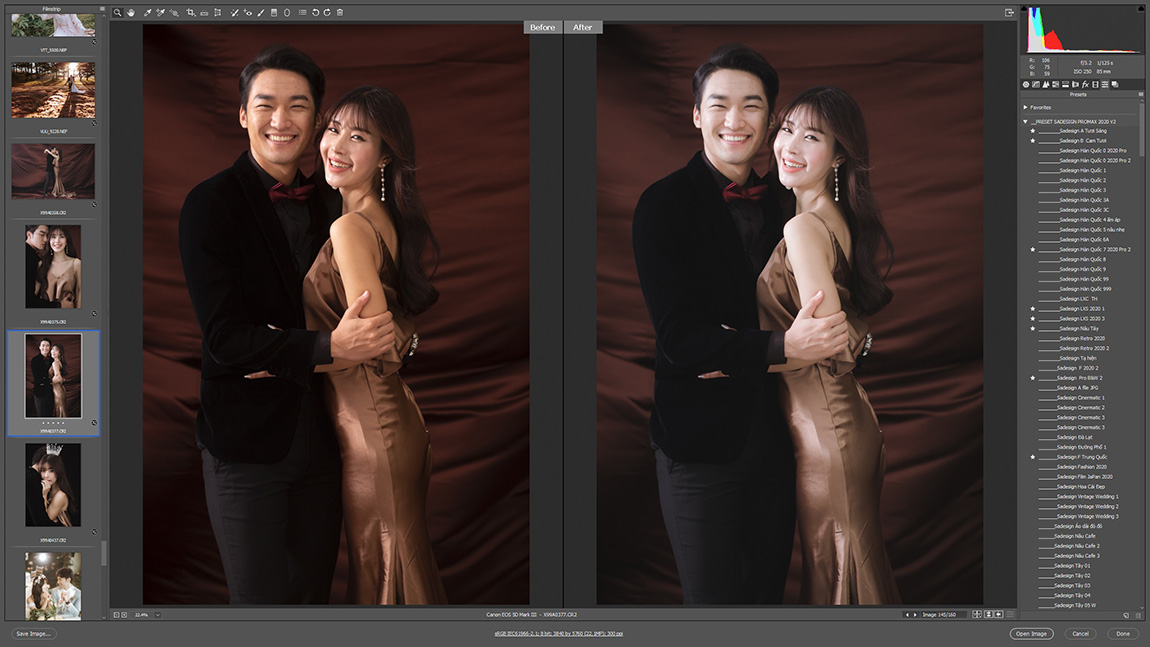Select the Zoom tool

pyautogui.click(x=117, y=13)
